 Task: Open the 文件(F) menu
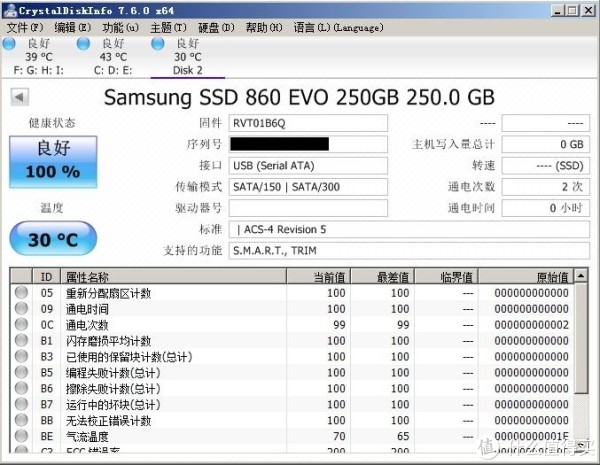click(x=25, y=28)
